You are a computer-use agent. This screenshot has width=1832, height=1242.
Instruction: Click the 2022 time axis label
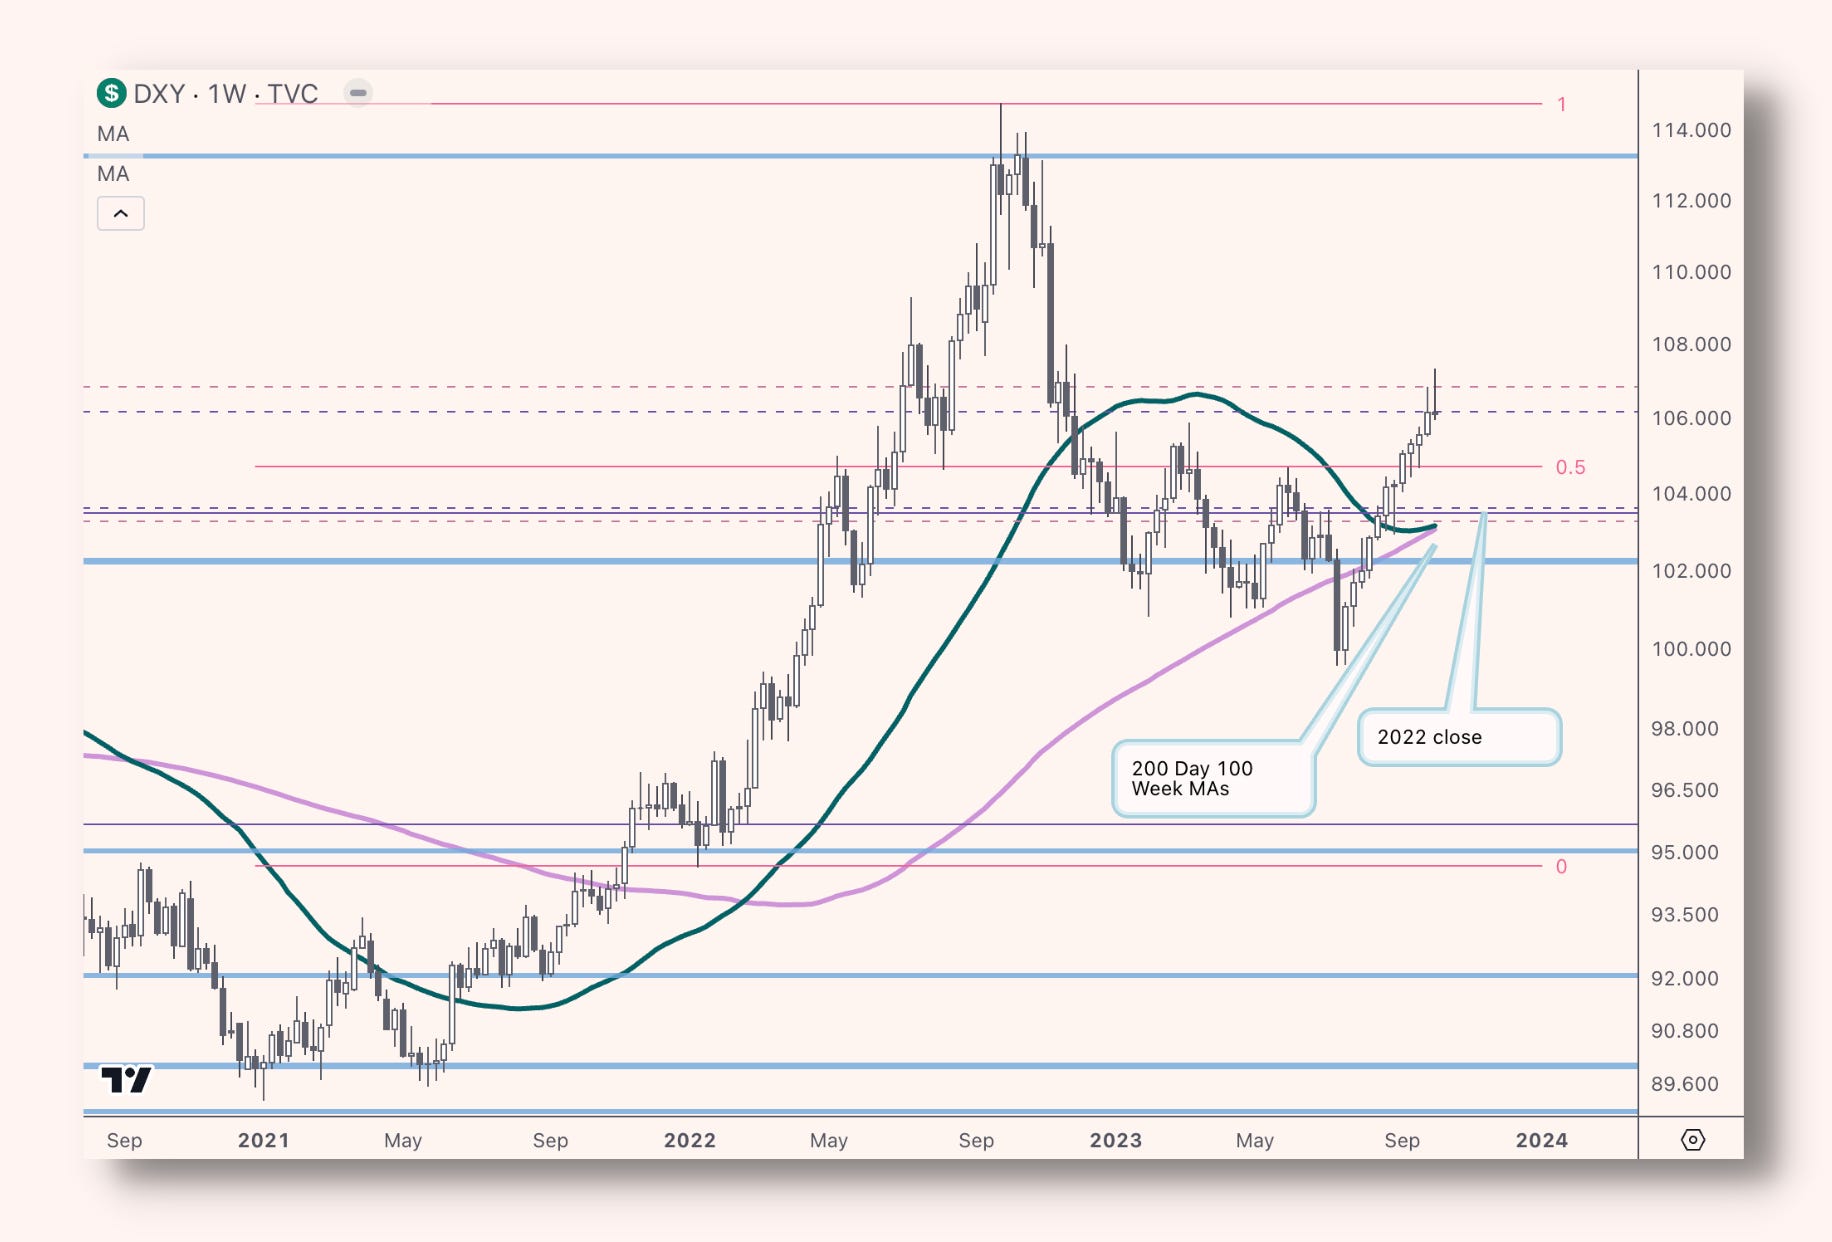pyautogui.click(x=690, y=1141)
